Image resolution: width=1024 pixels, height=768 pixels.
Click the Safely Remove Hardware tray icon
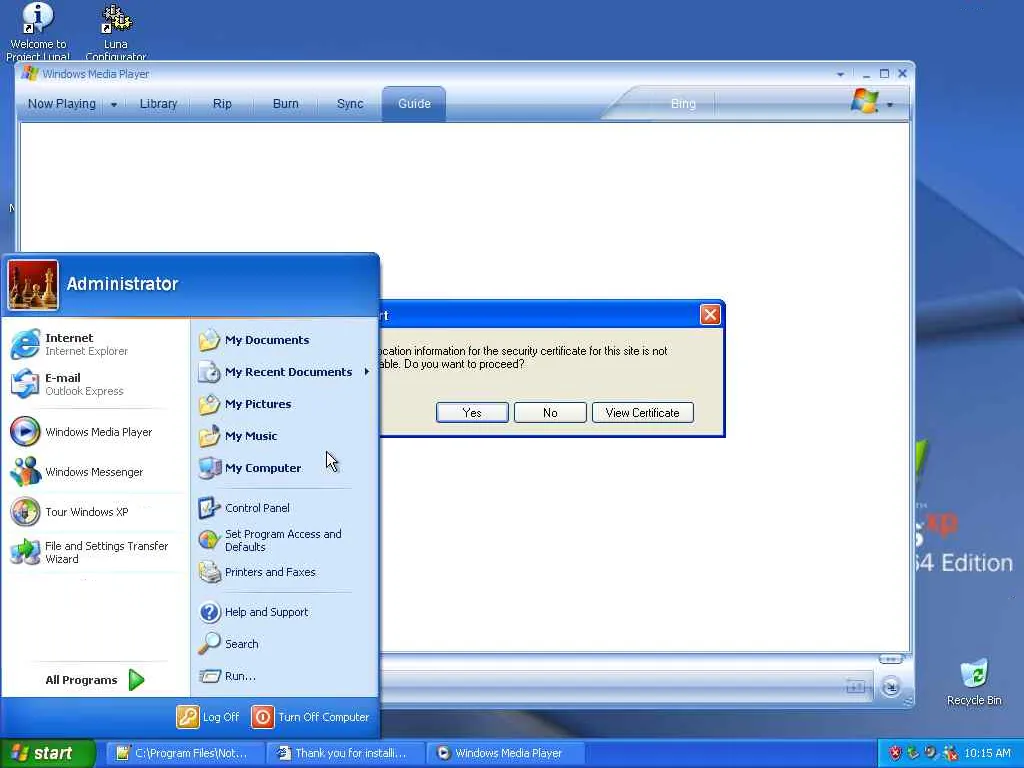click(x=913, y=753)
